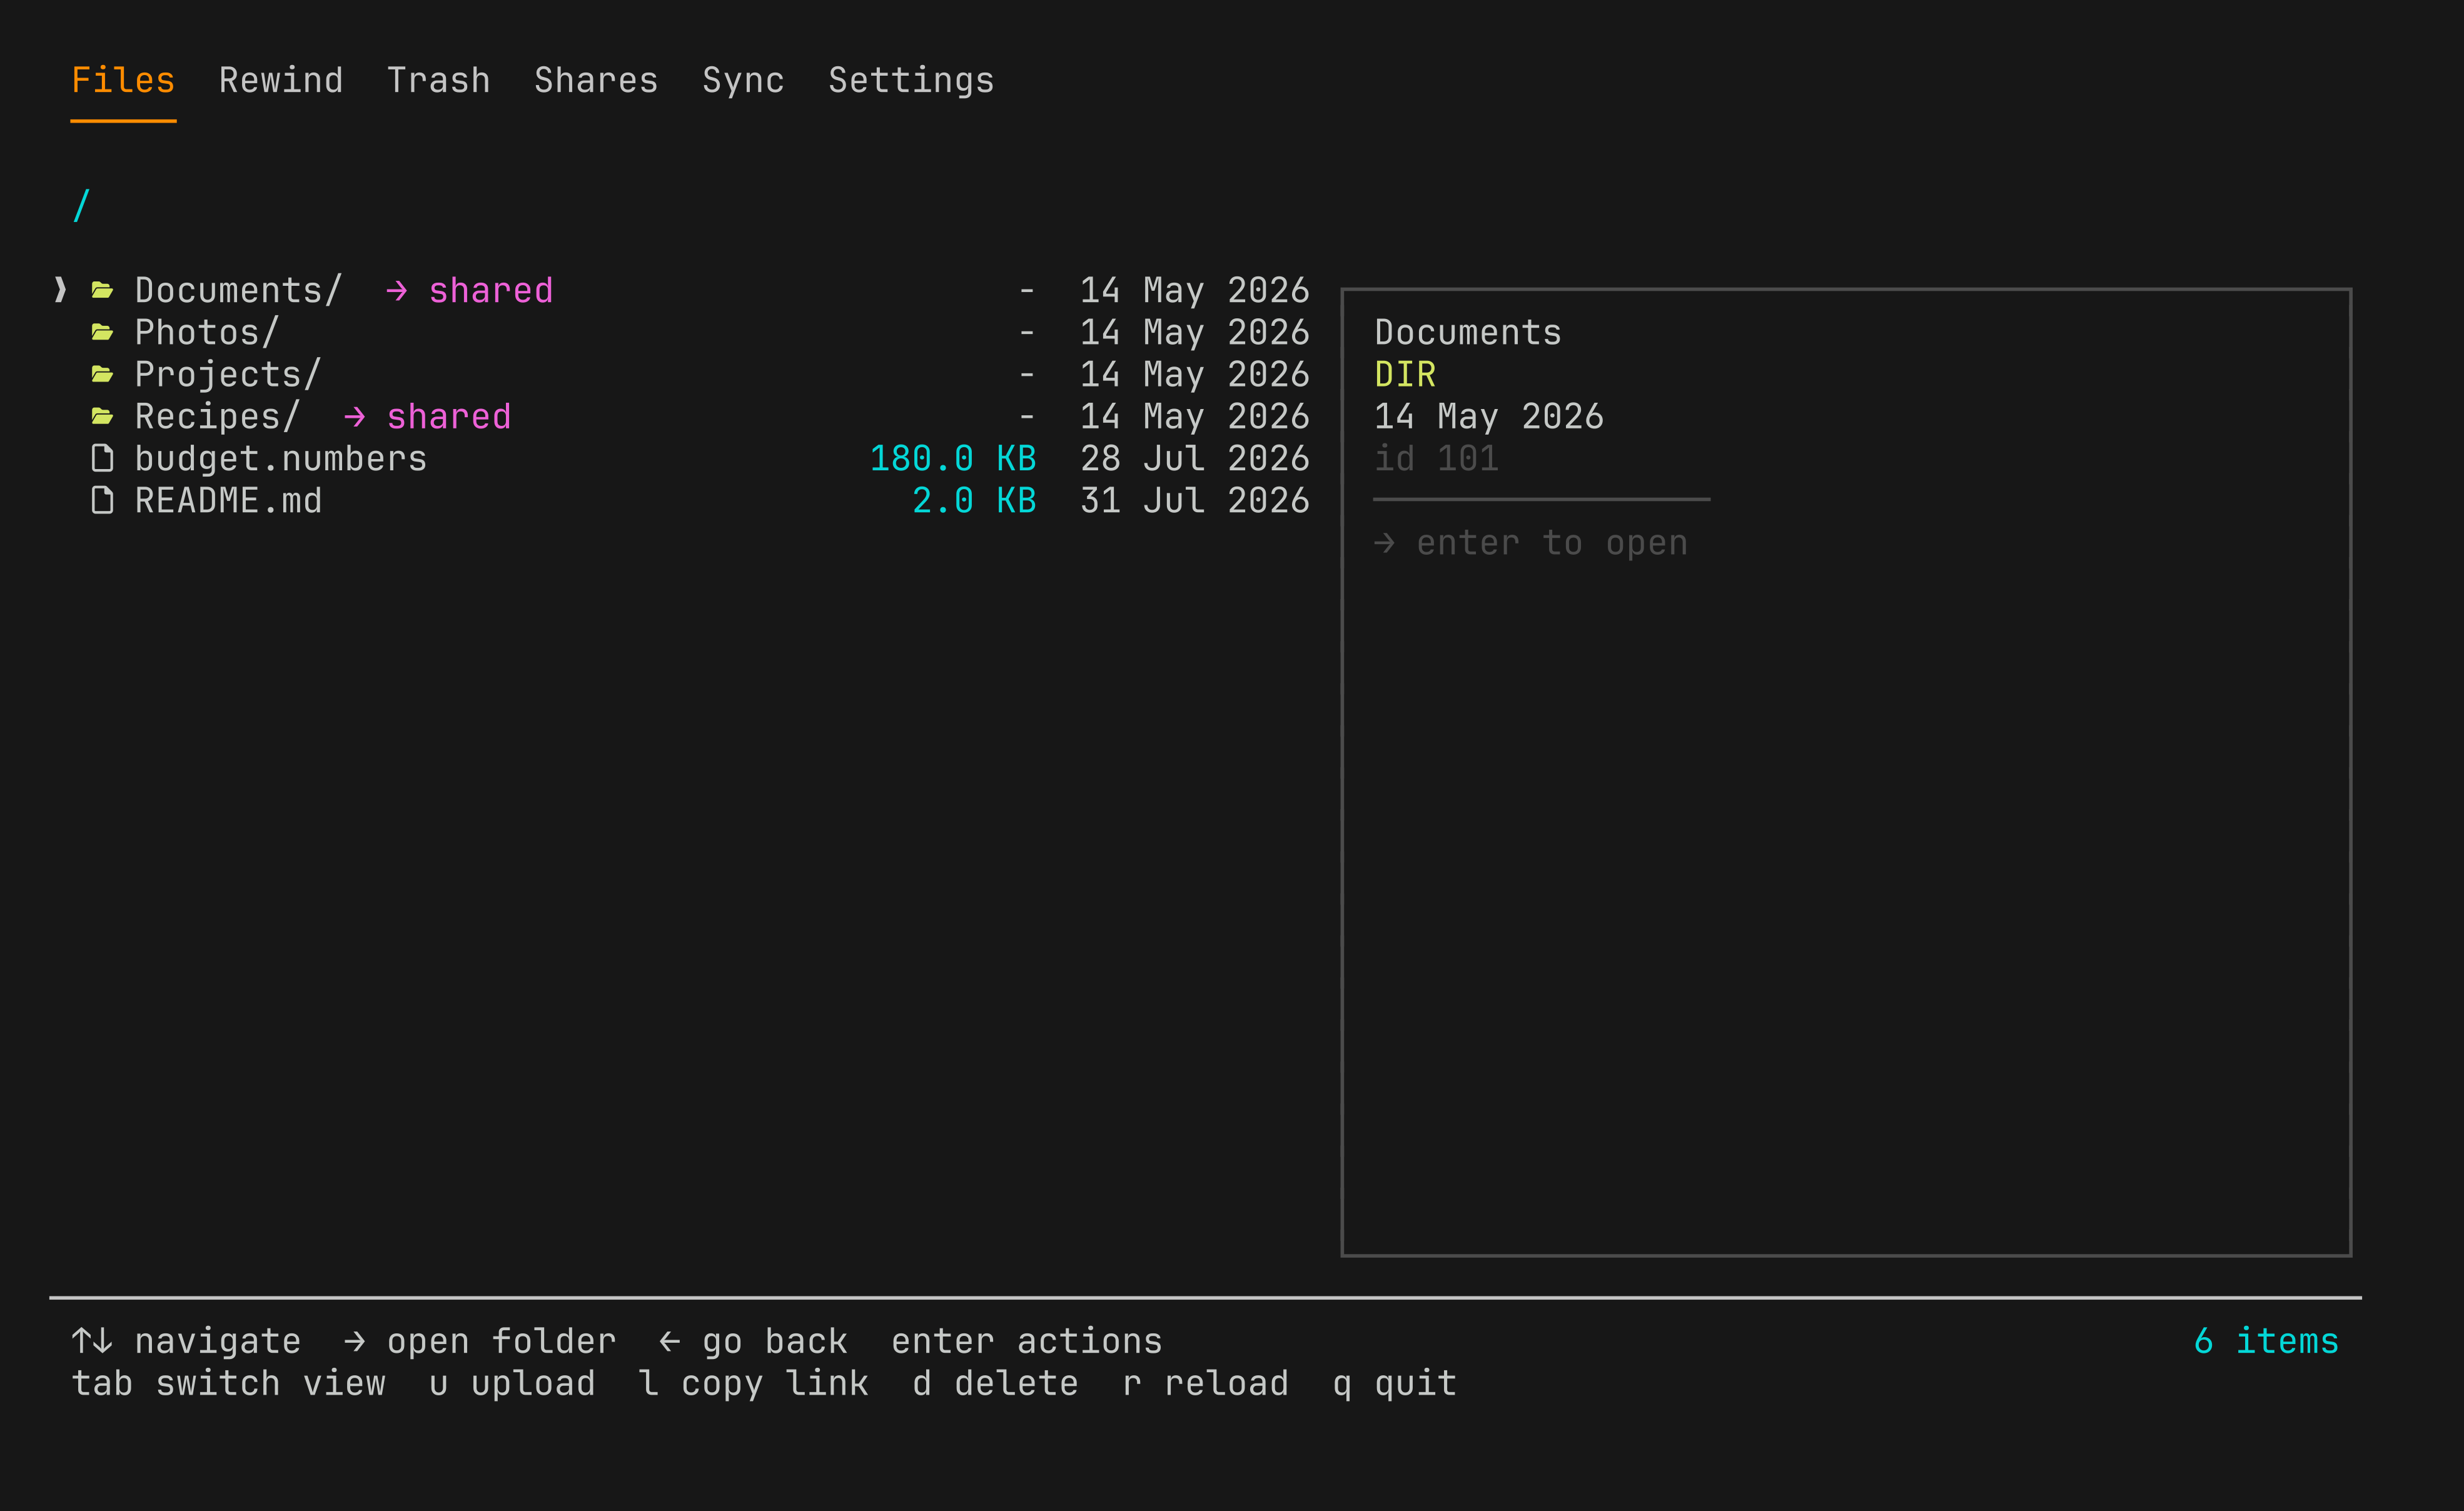The height and width of the screenshot is (1511, 2464).
Task: Click the selection chevron beside Documents
Action: pyautogui.click(x=60, y=290)
